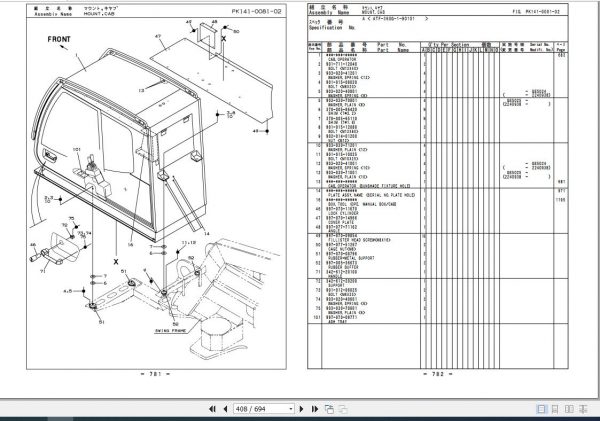Click the LOCK CYLINDER part name

[x=343, y=213]
